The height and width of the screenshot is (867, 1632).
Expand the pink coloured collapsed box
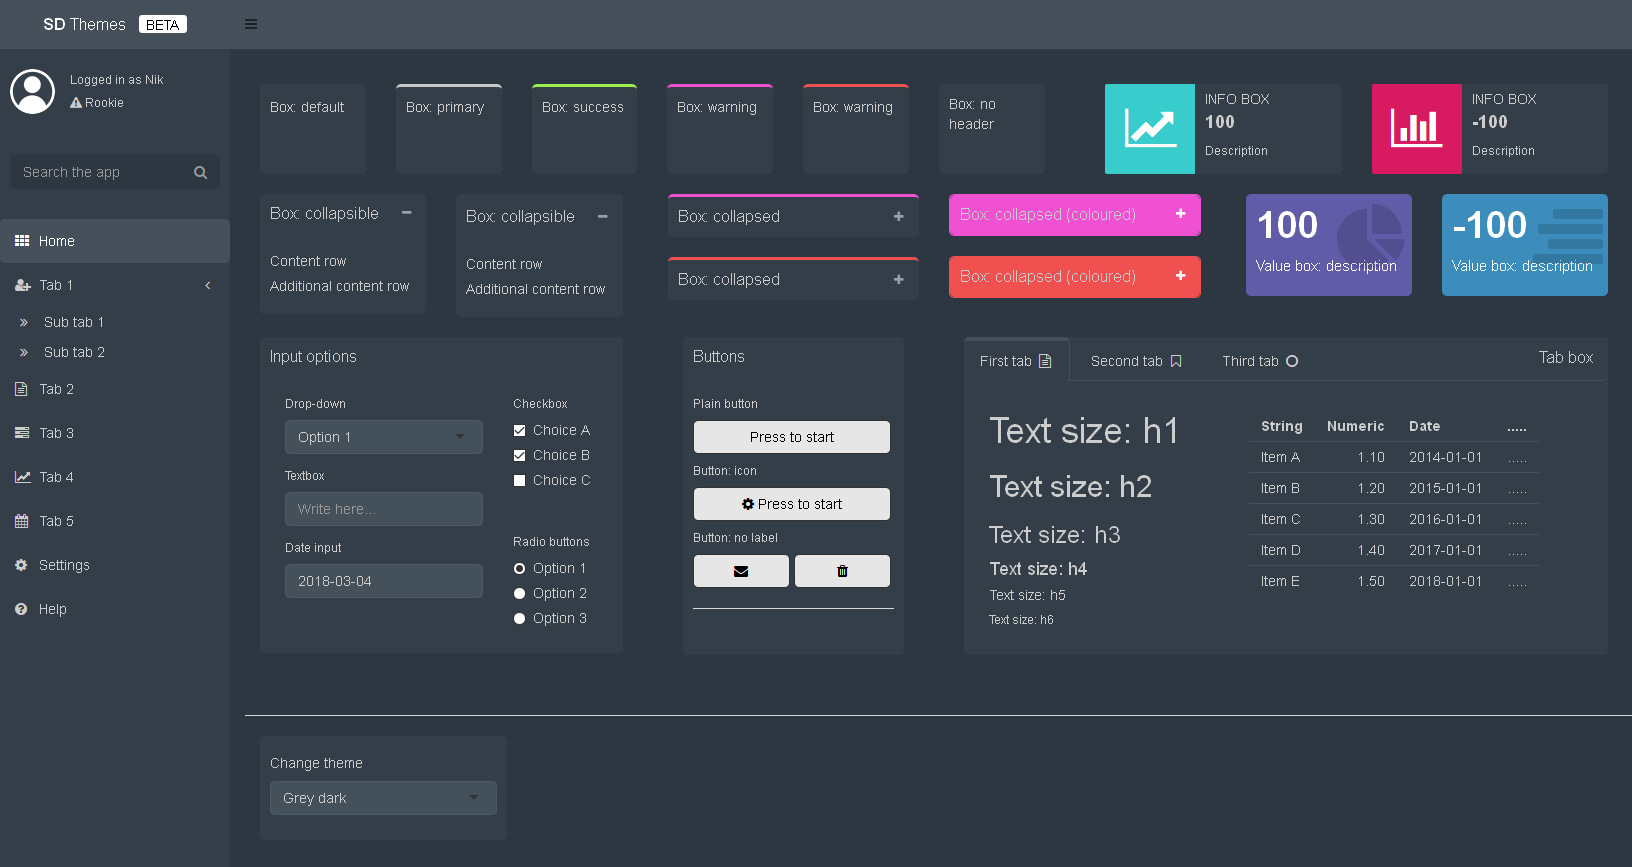pos(1180,214)
